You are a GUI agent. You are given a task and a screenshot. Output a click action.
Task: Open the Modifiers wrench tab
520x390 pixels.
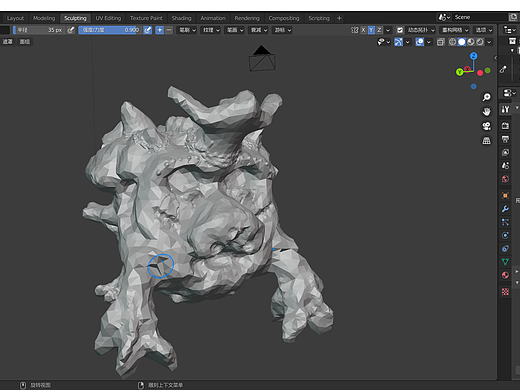point(505,209)
